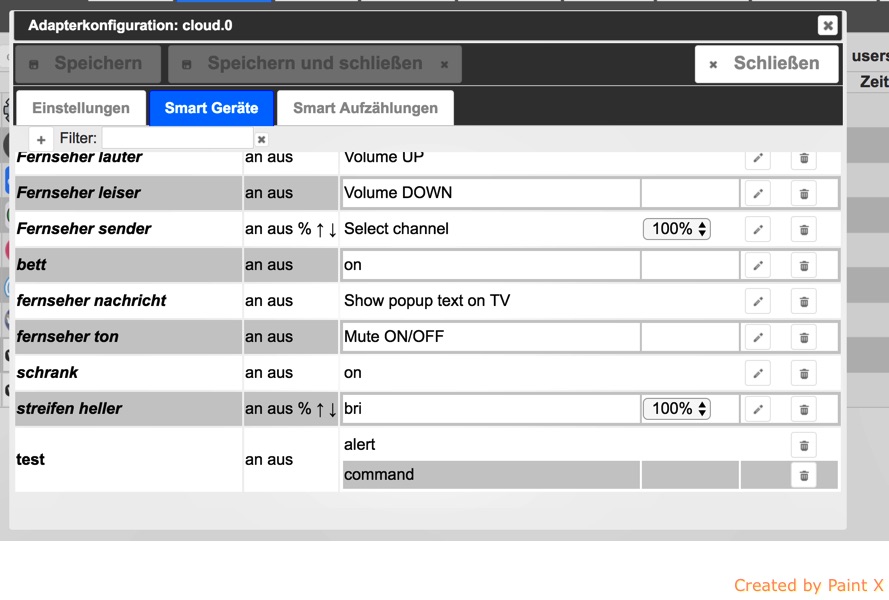
Task: Delete the alert state of test
Action: 804,445
